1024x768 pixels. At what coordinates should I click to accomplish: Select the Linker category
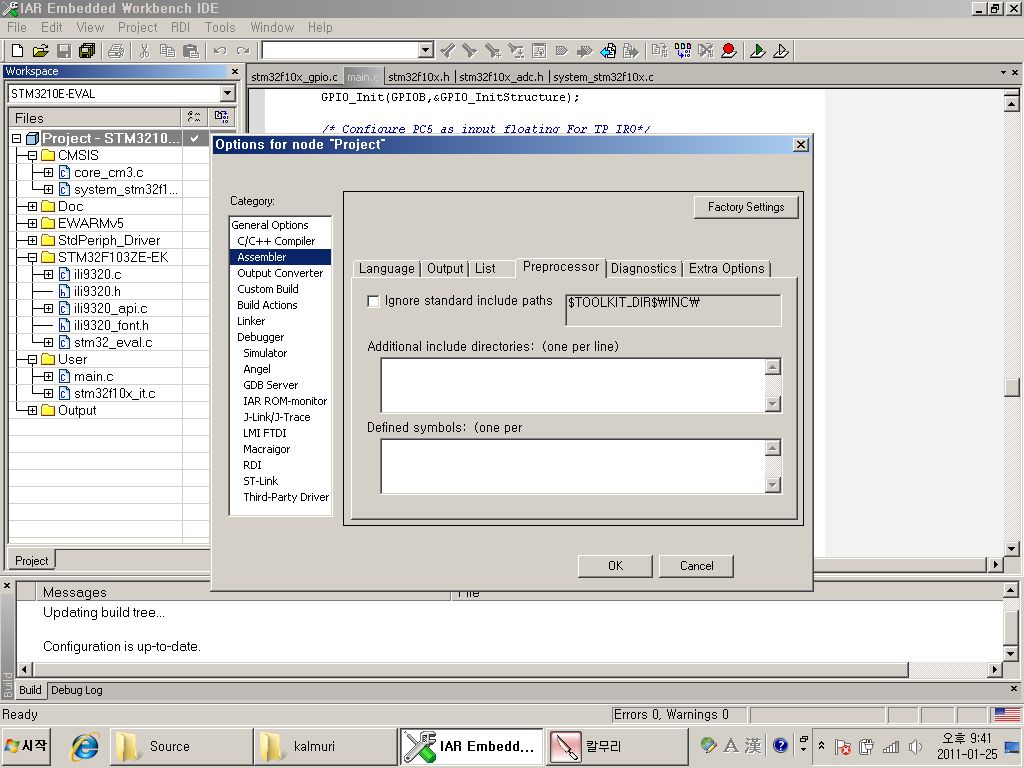(251, 321)
